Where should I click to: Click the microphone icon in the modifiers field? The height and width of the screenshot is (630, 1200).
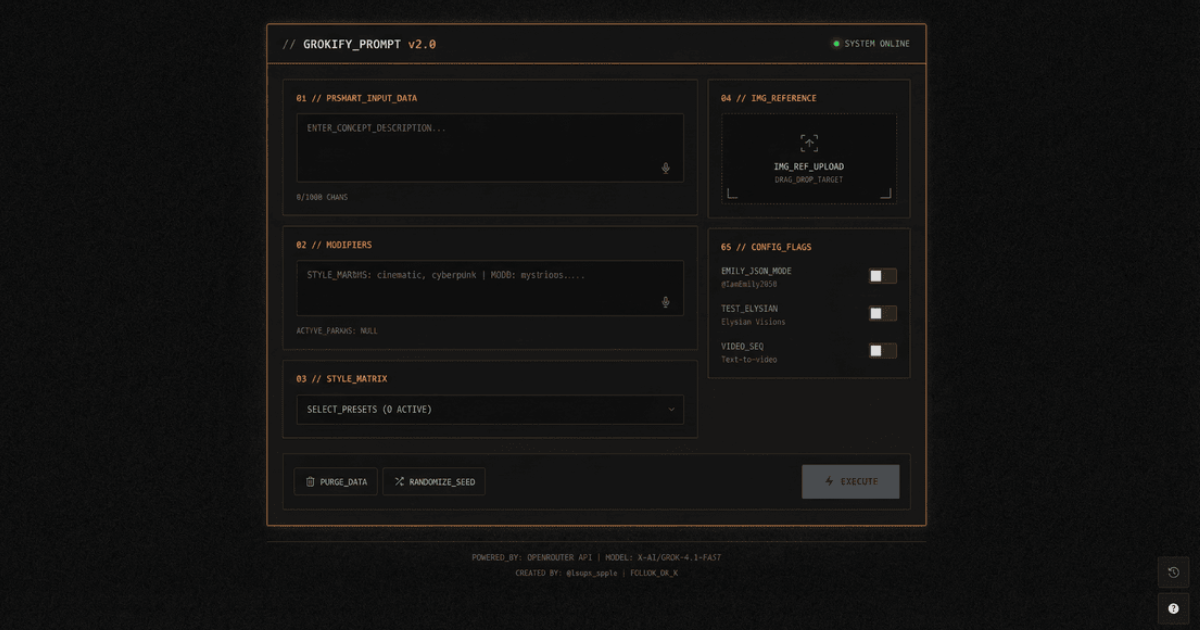tap(665, 302)
